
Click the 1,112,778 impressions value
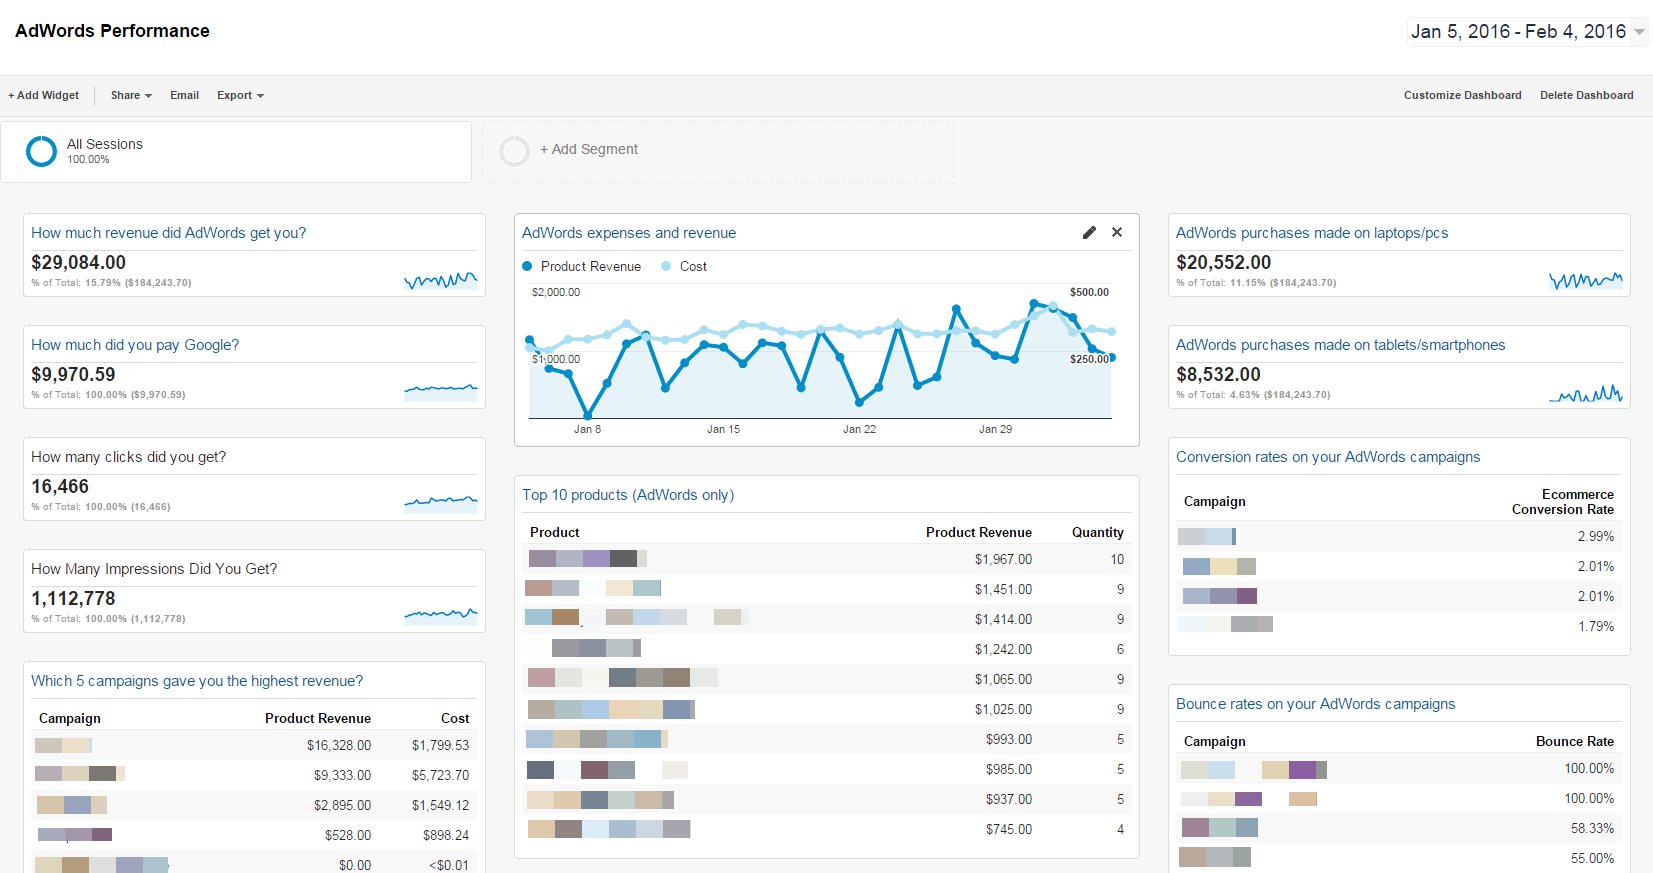73,598
